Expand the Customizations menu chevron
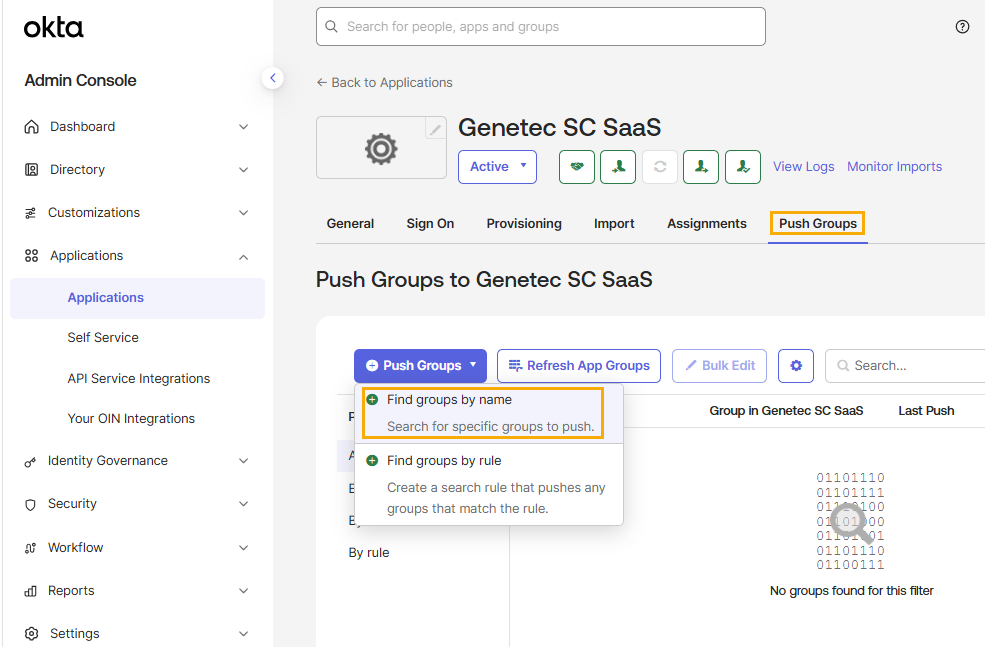 point(244,213)
